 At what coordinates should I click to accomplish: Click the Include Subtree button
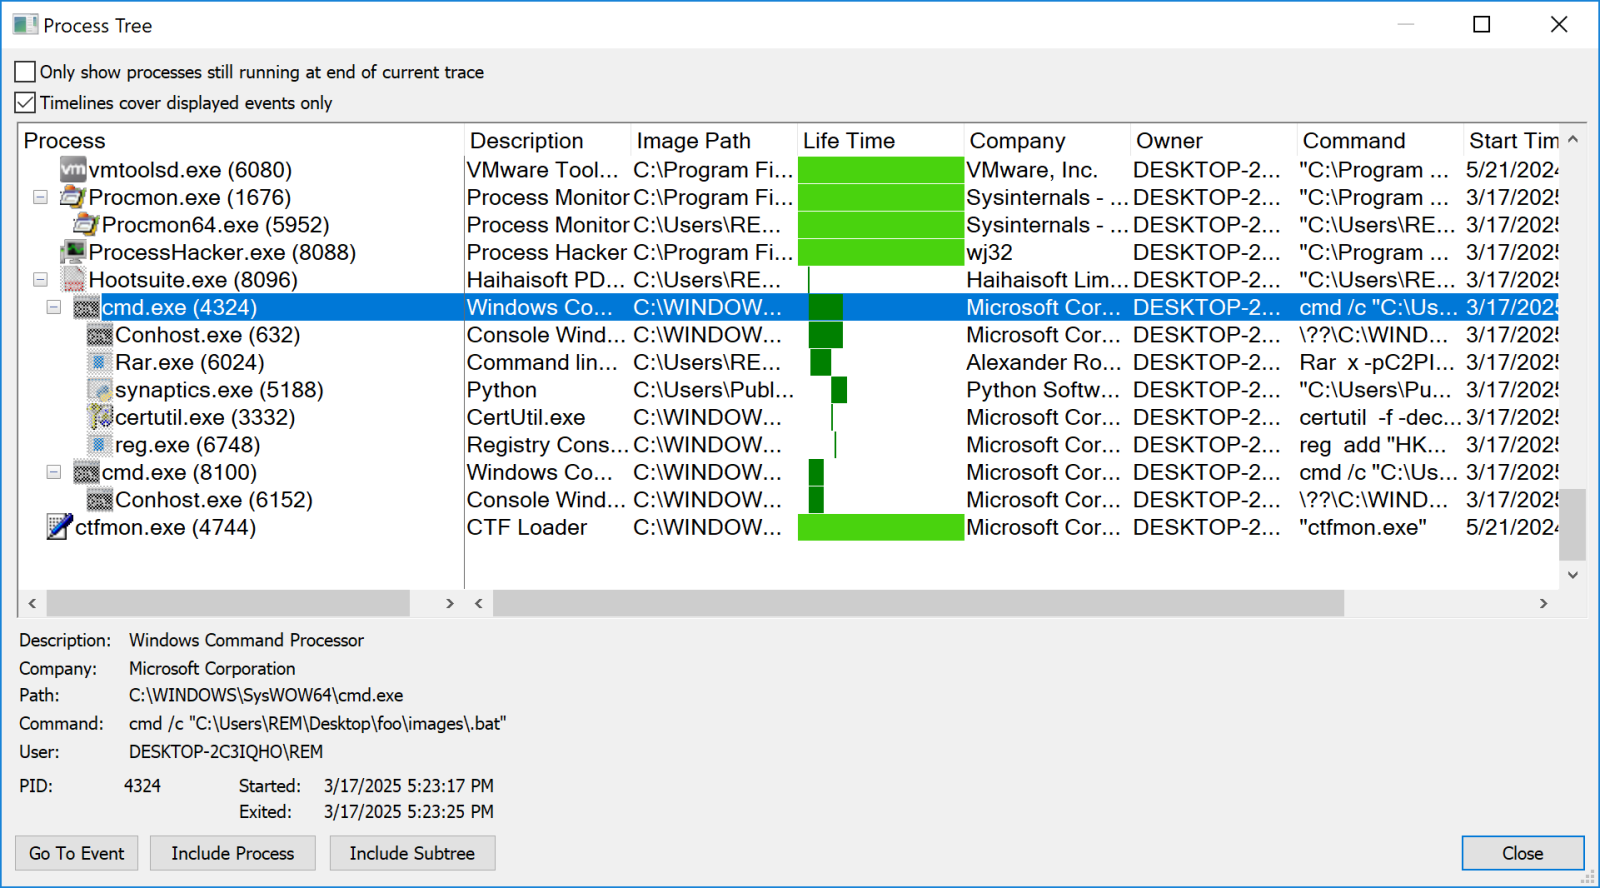pyautogui.click(x=412, y=853)
